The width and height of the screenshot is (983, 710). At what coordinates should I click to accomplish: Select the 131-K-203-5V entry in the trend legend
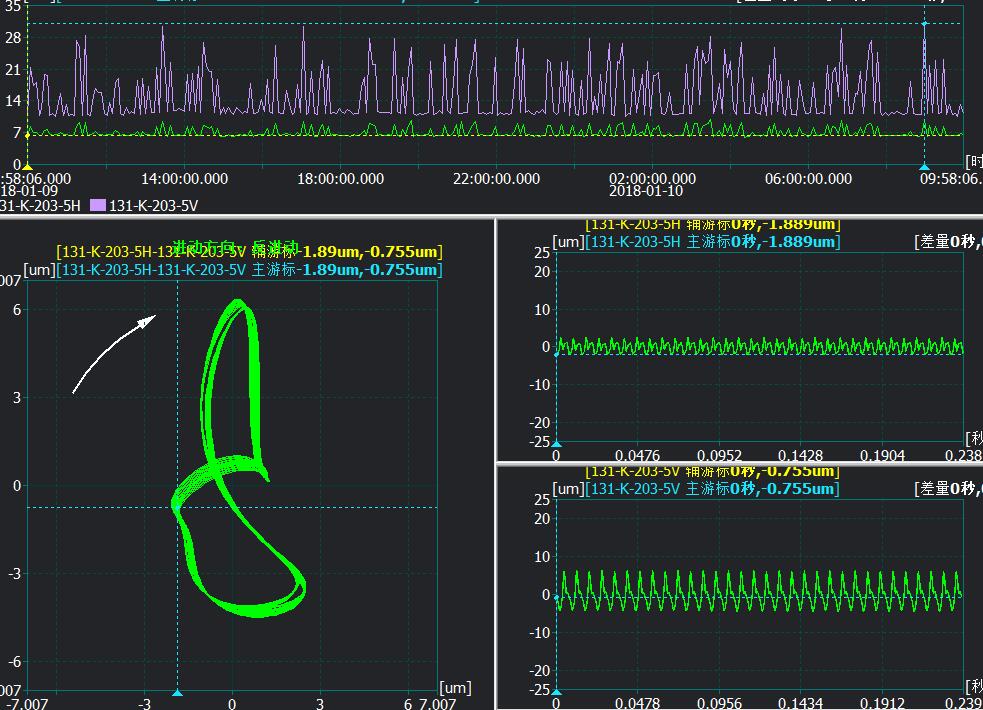pos(153,206)
